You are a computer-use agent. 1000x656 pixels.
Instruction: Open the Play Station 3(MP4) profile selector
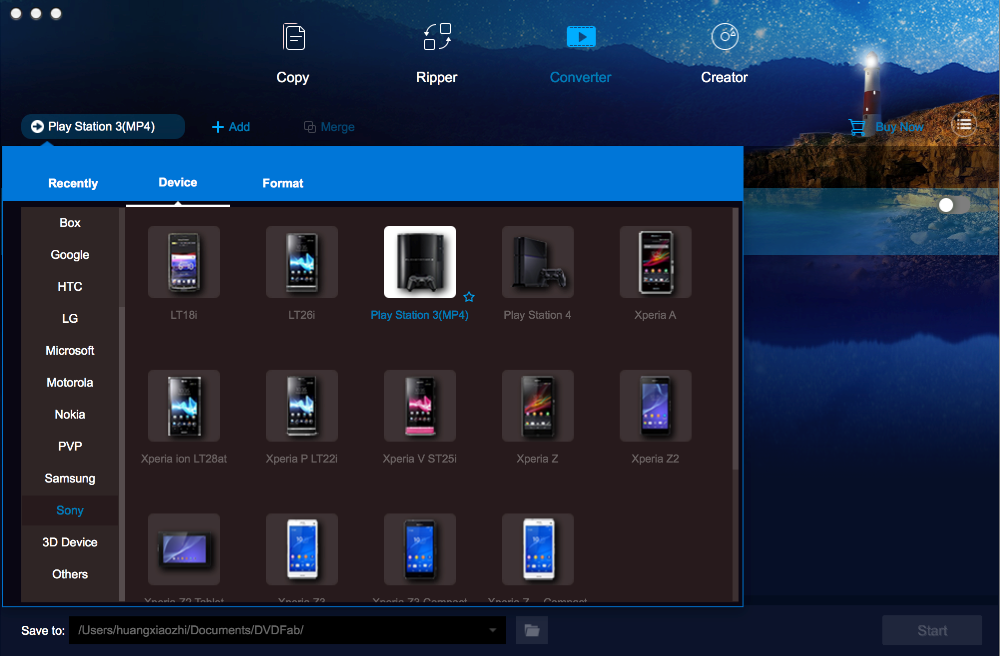point(103,126)
